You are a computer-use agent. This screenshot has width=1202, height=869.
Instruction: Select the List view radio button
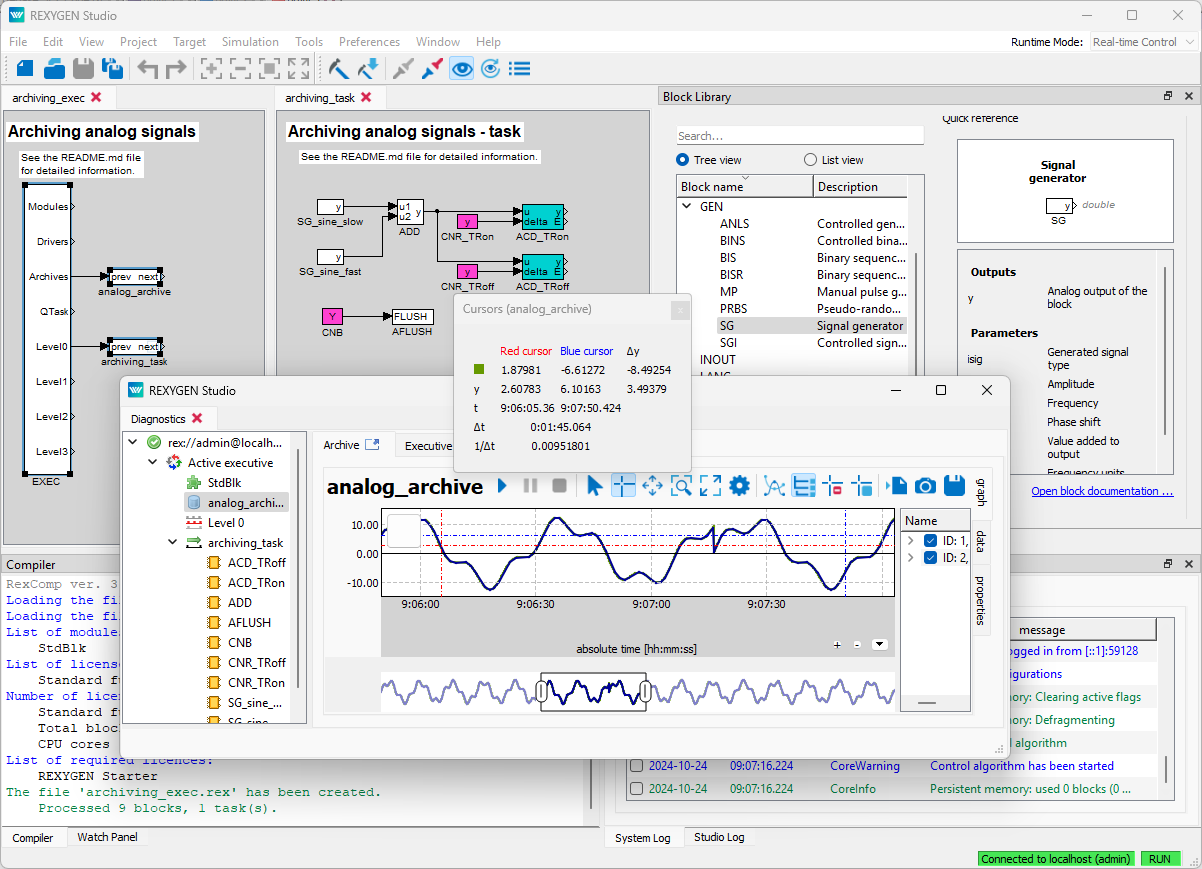point(811,160)
